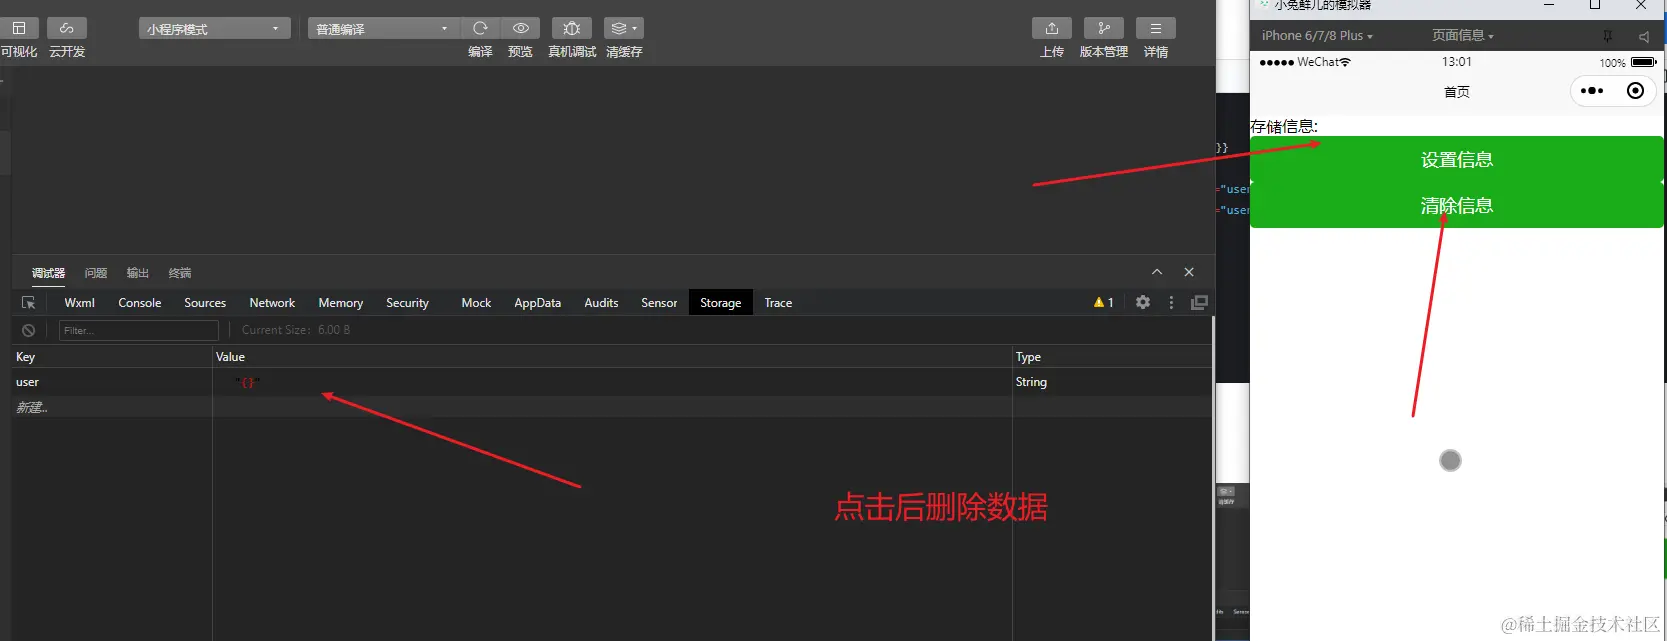Click the 预览 preview eye icon

pos(520,28)
